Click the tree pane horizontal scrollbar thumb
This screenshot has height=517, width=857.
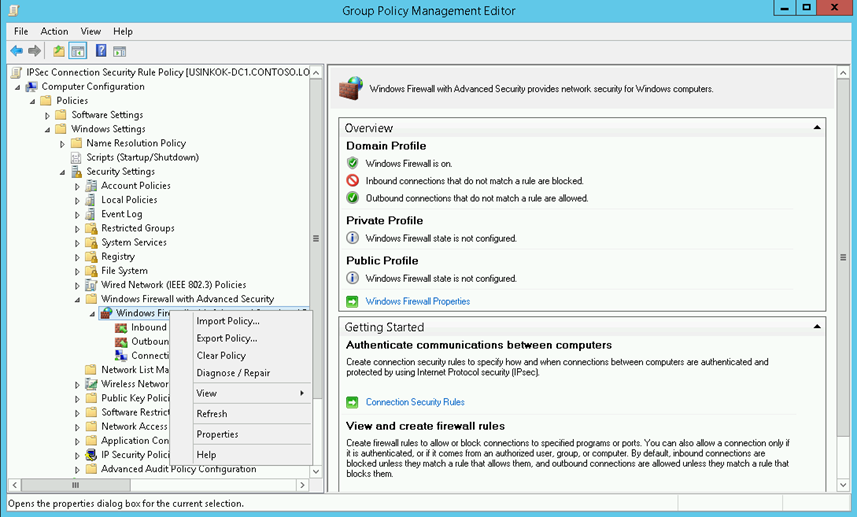click(x=75, y=485)
